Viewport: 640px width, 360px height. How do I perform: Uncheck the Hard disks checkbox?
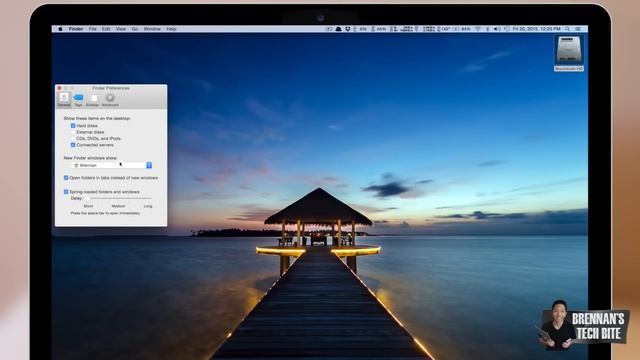pos(73,126)
